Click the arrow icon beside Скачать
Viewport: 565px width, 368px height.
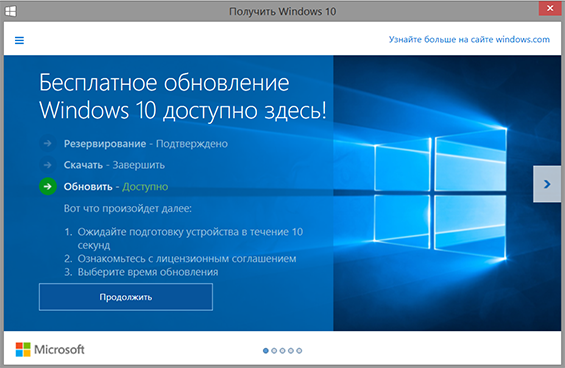tap(47, 165)
